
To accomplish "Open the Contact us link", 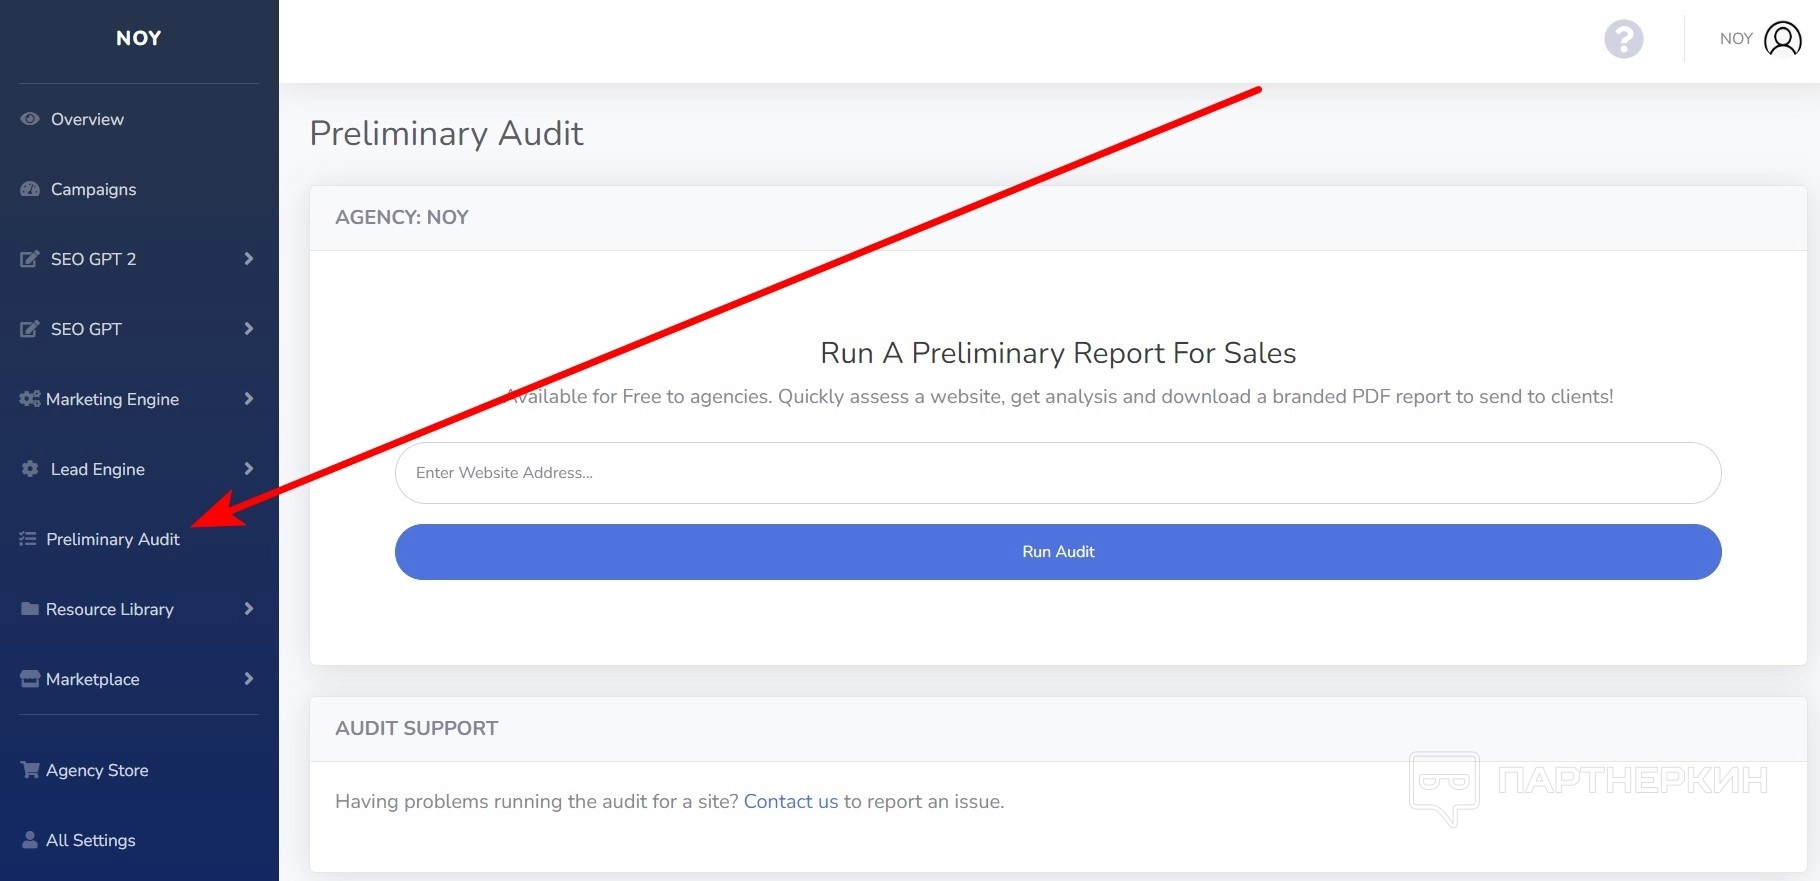I will point(790,801).
